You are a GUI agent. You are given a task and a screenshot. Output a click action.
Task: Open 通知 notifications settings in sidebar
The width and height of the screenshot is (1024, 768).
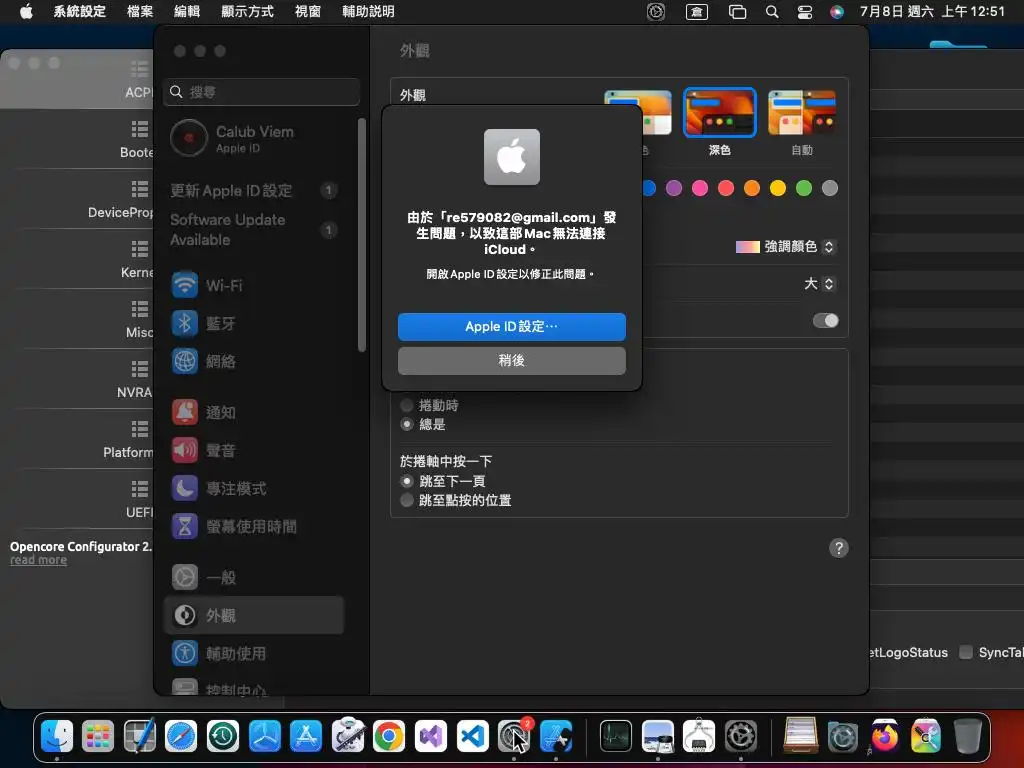tap(253, 412)
